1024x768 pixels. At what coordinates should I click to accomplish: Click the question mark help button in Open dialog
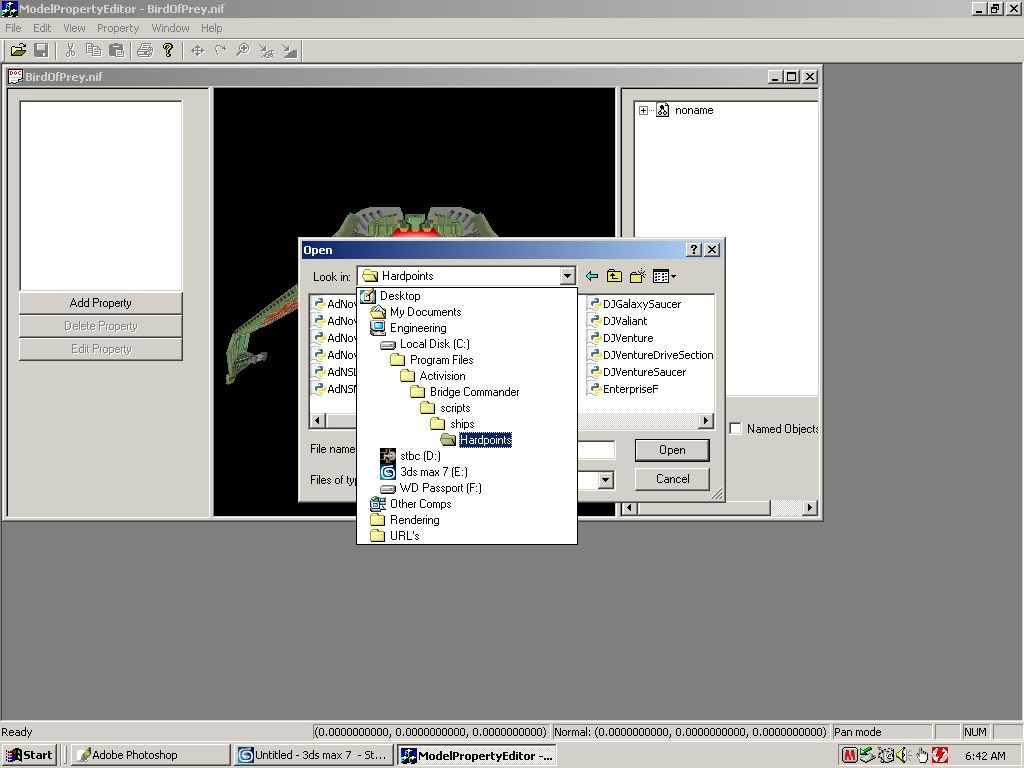694,249
